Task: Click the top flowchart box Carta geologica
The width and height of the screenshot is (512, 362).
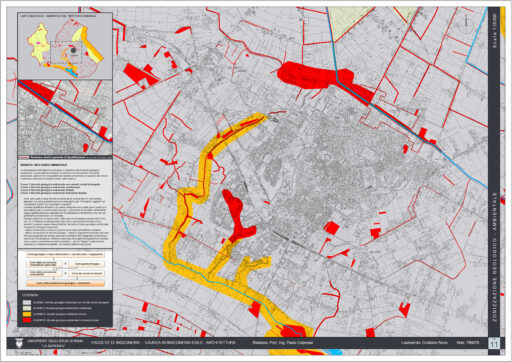Action: pos(65,254)
